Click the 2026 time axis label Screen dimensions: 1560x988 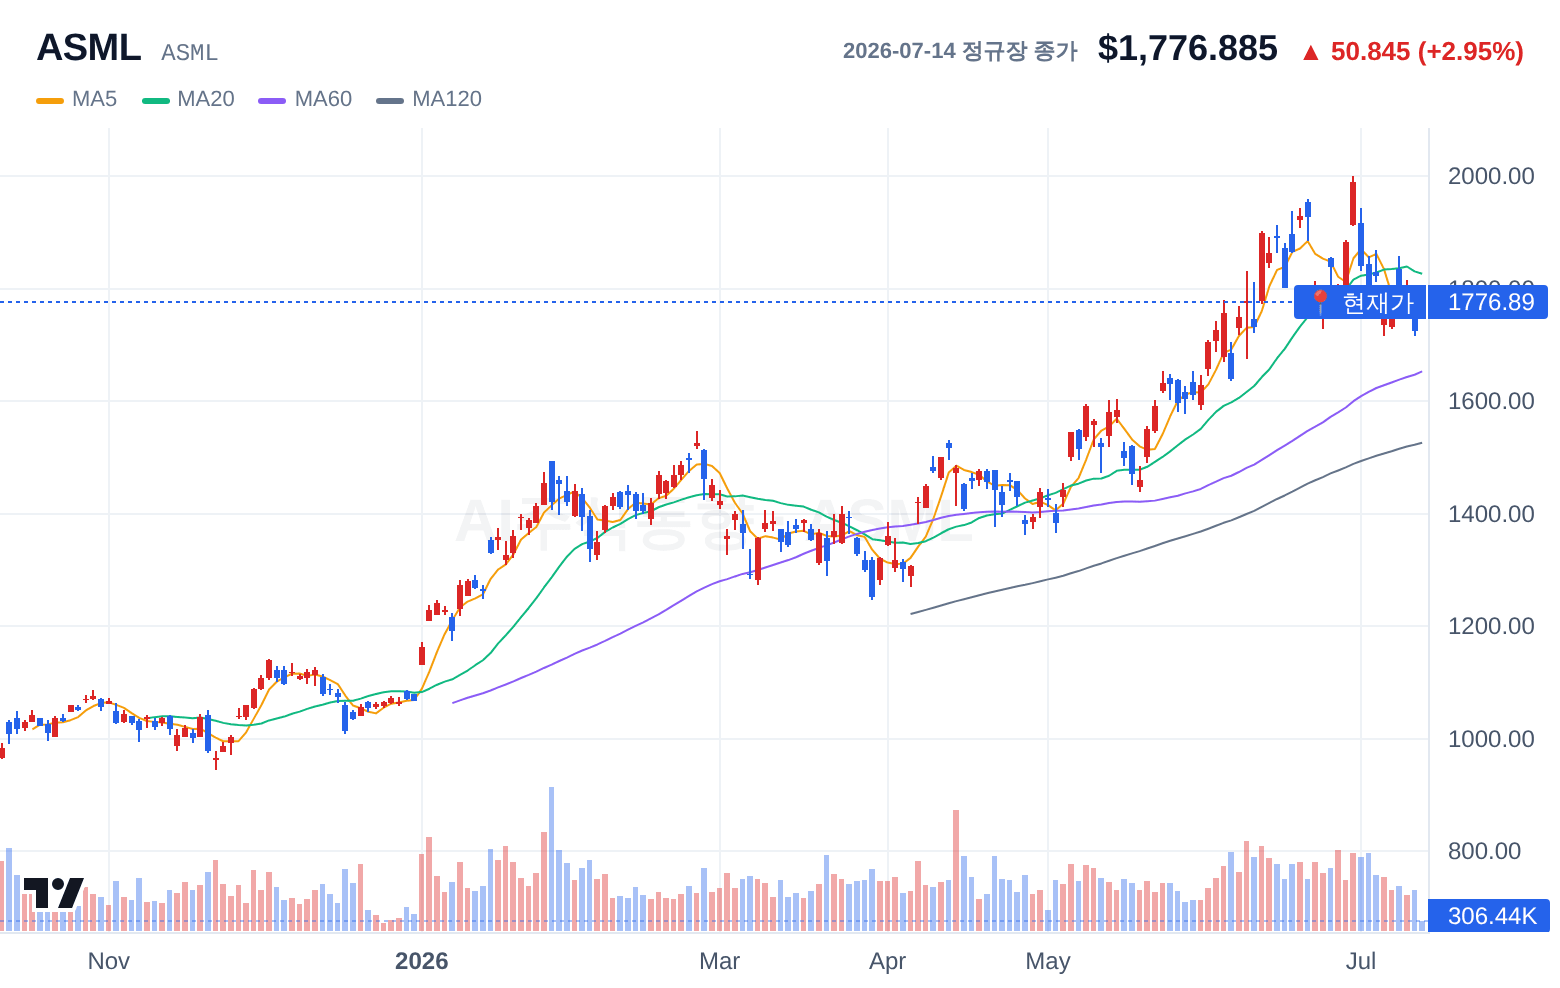[421, 961]
